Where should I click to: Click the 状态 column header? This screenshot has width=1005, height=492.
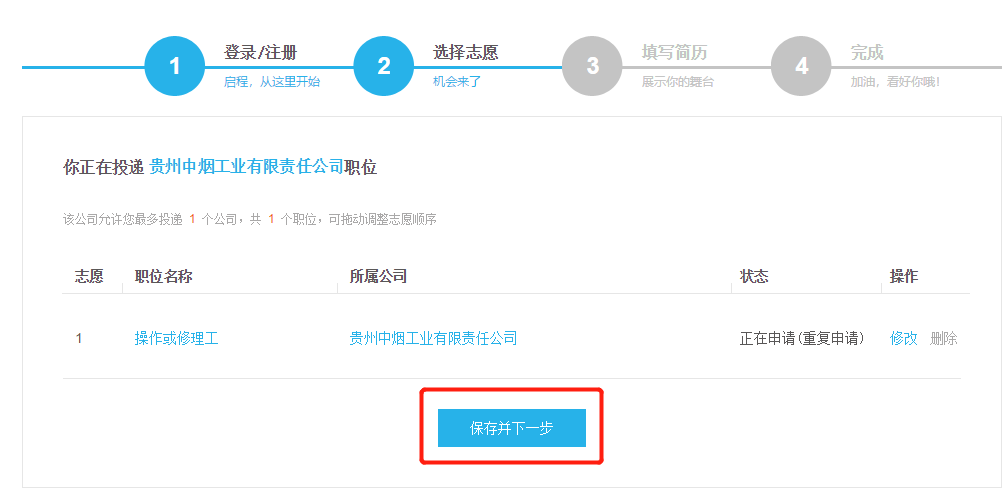(x=754, y=276)
